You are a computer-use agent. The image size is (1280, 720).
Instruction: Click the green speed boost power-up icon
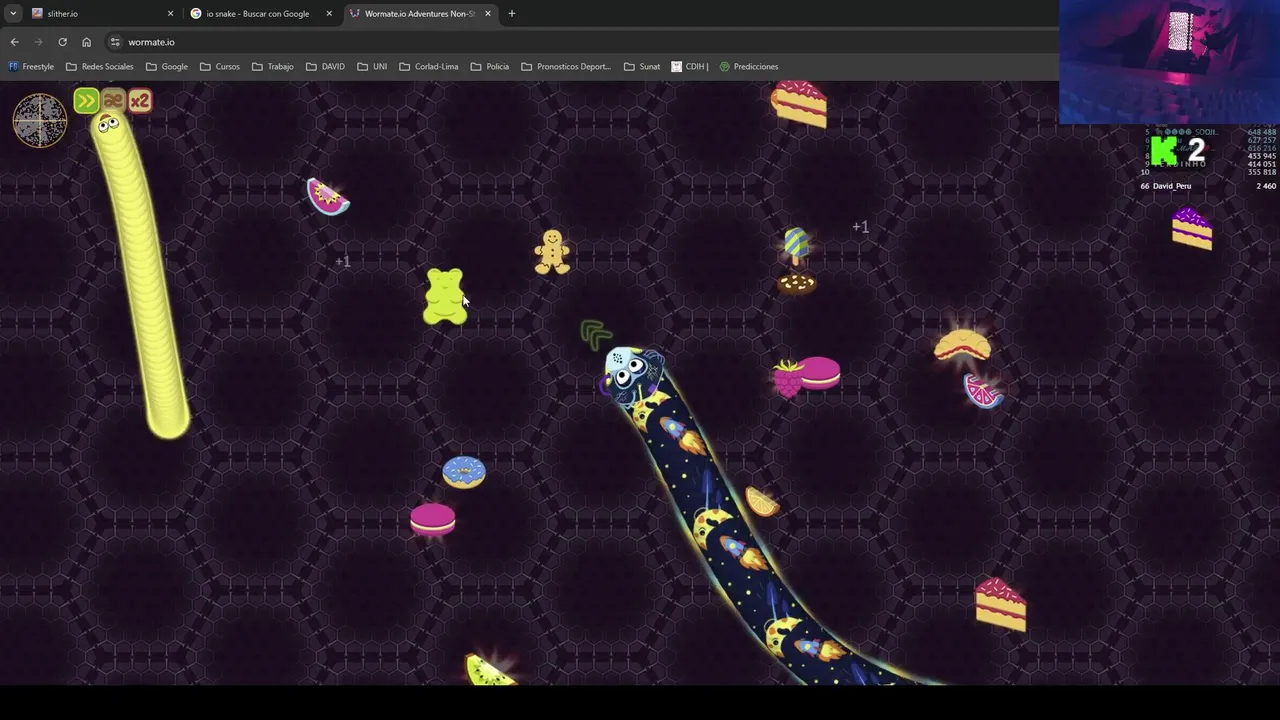86,100
